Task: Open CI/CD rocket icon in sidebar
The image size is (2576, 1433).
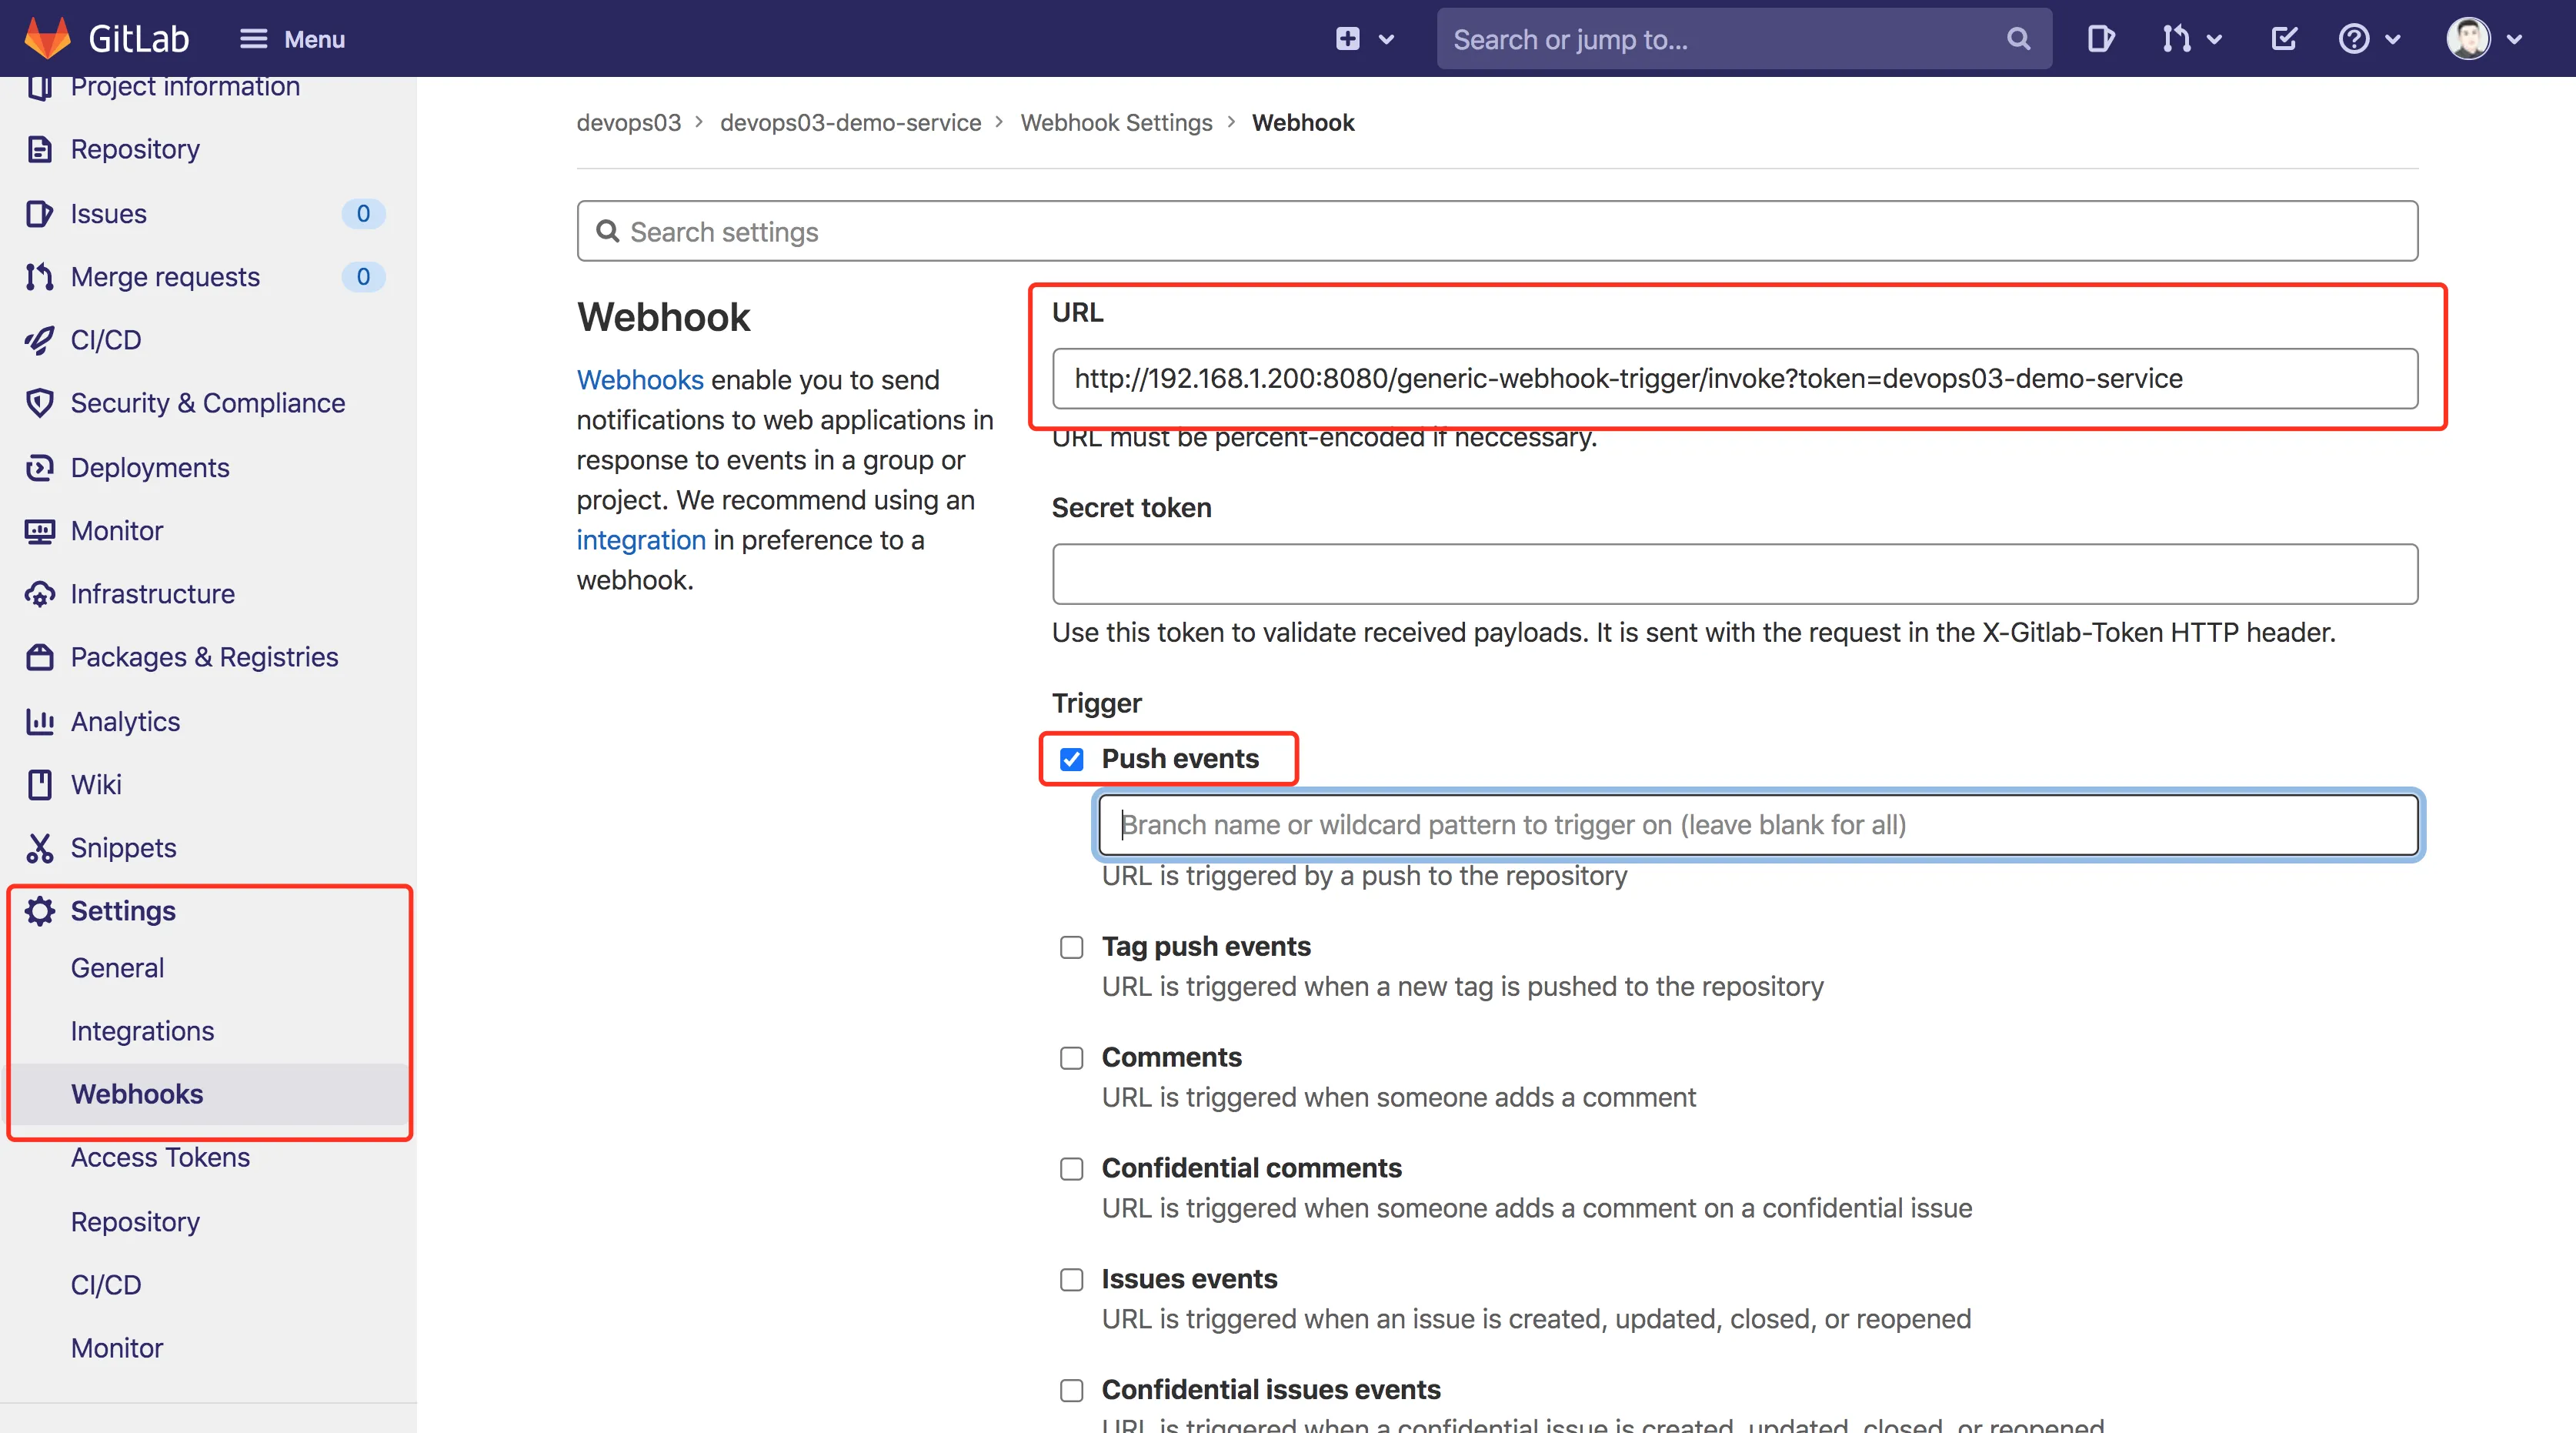Action: (x=39, y=340)
